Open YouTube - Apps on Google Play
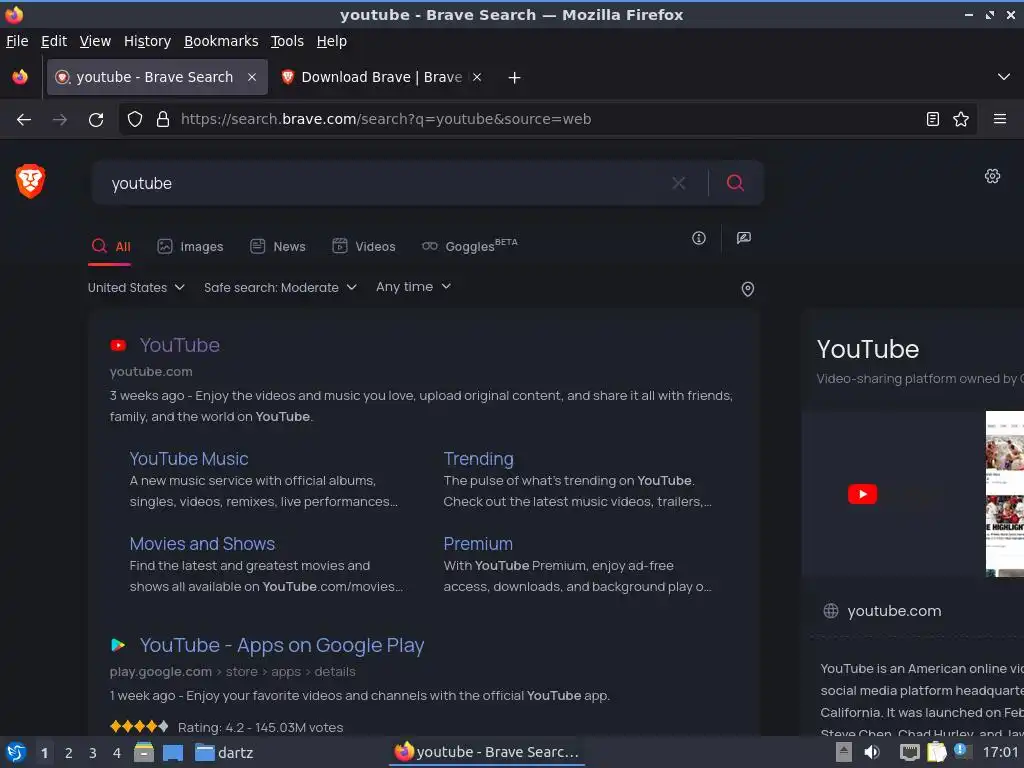The height and width of the screenshot is (768, 1024). tap(281, 645)
